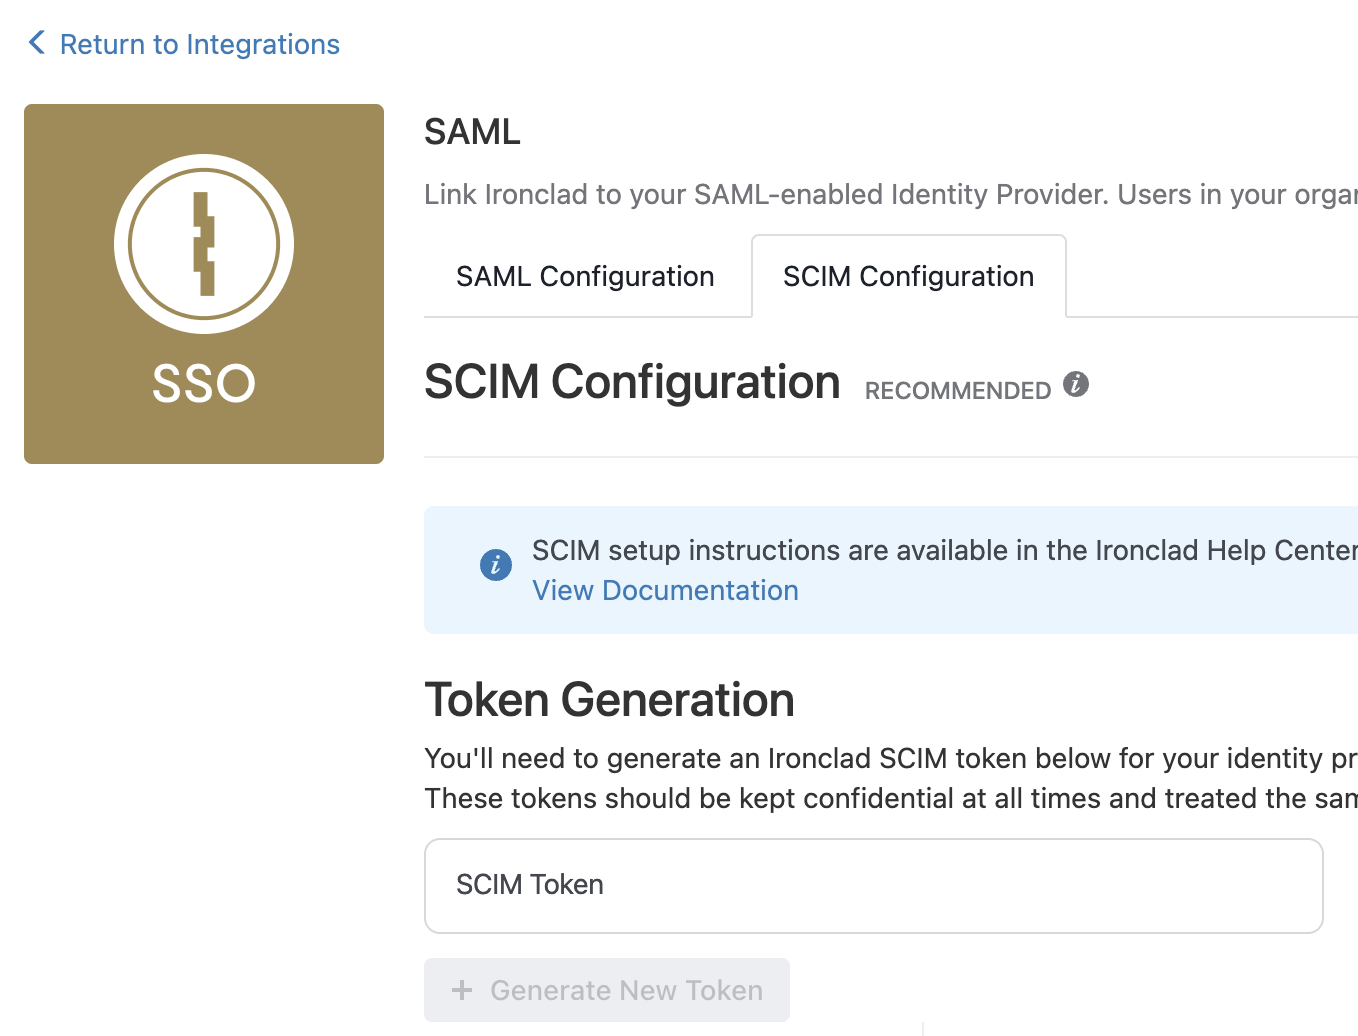This screenshot has width=1358, height=1036.
Task: Open View Documentation
Action: pos(665,590)
